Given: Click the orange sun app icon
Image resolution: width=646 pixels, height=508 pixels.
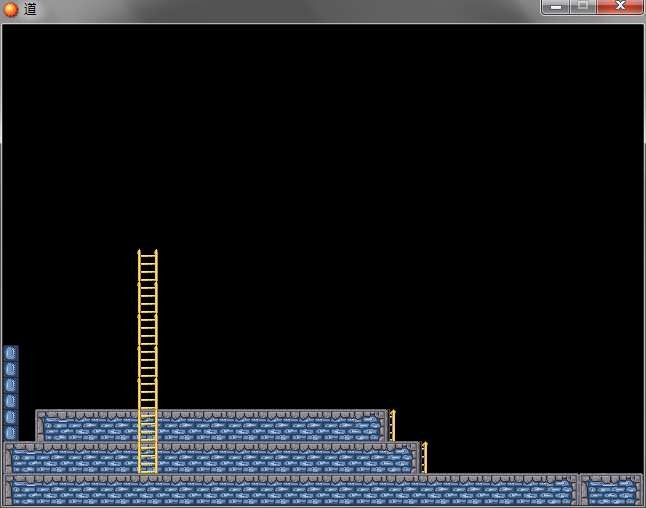Looking at the screenshot, I should pyautogui.click(x=11, y=9).
